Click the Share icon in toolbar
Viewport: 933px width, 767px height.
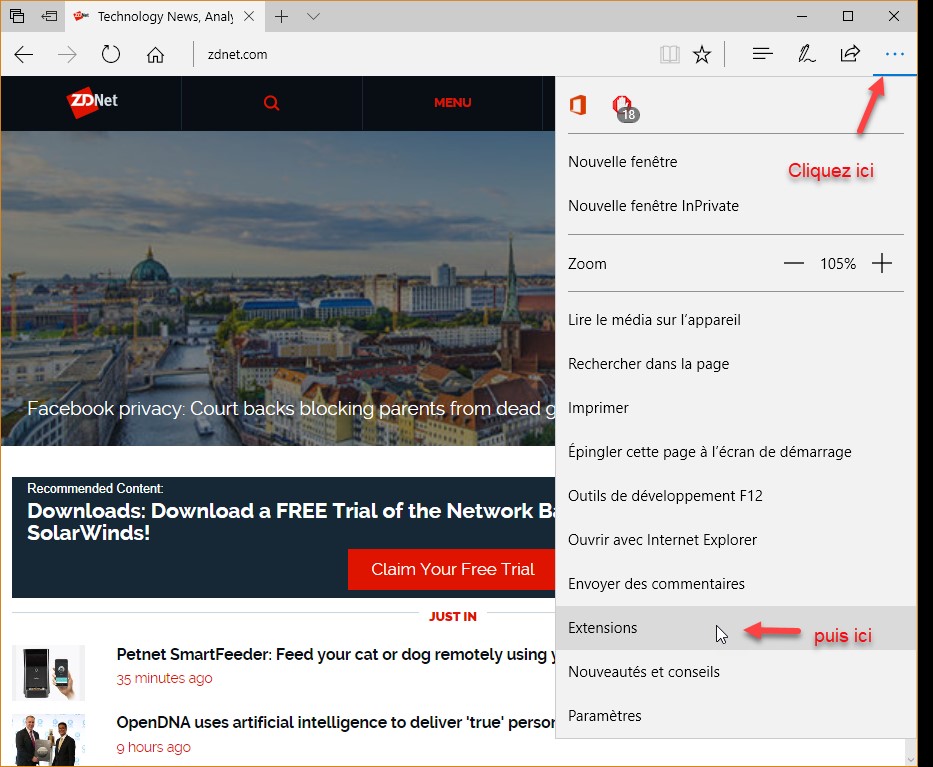click(x=850, y=54)
